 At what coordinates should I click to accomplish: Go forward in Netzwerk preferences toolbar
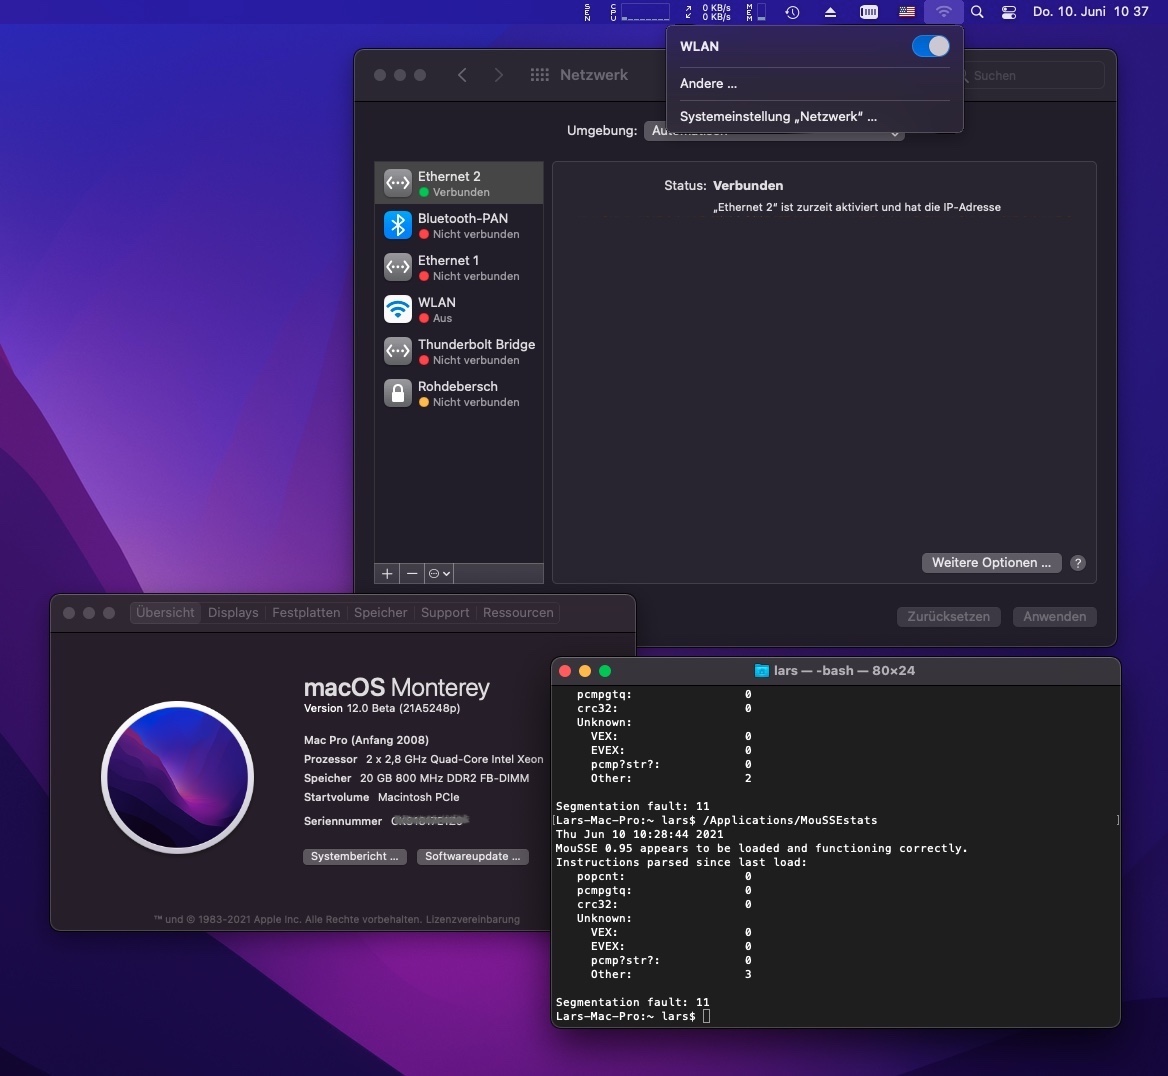pyautogui.click(x=498, y=75)
